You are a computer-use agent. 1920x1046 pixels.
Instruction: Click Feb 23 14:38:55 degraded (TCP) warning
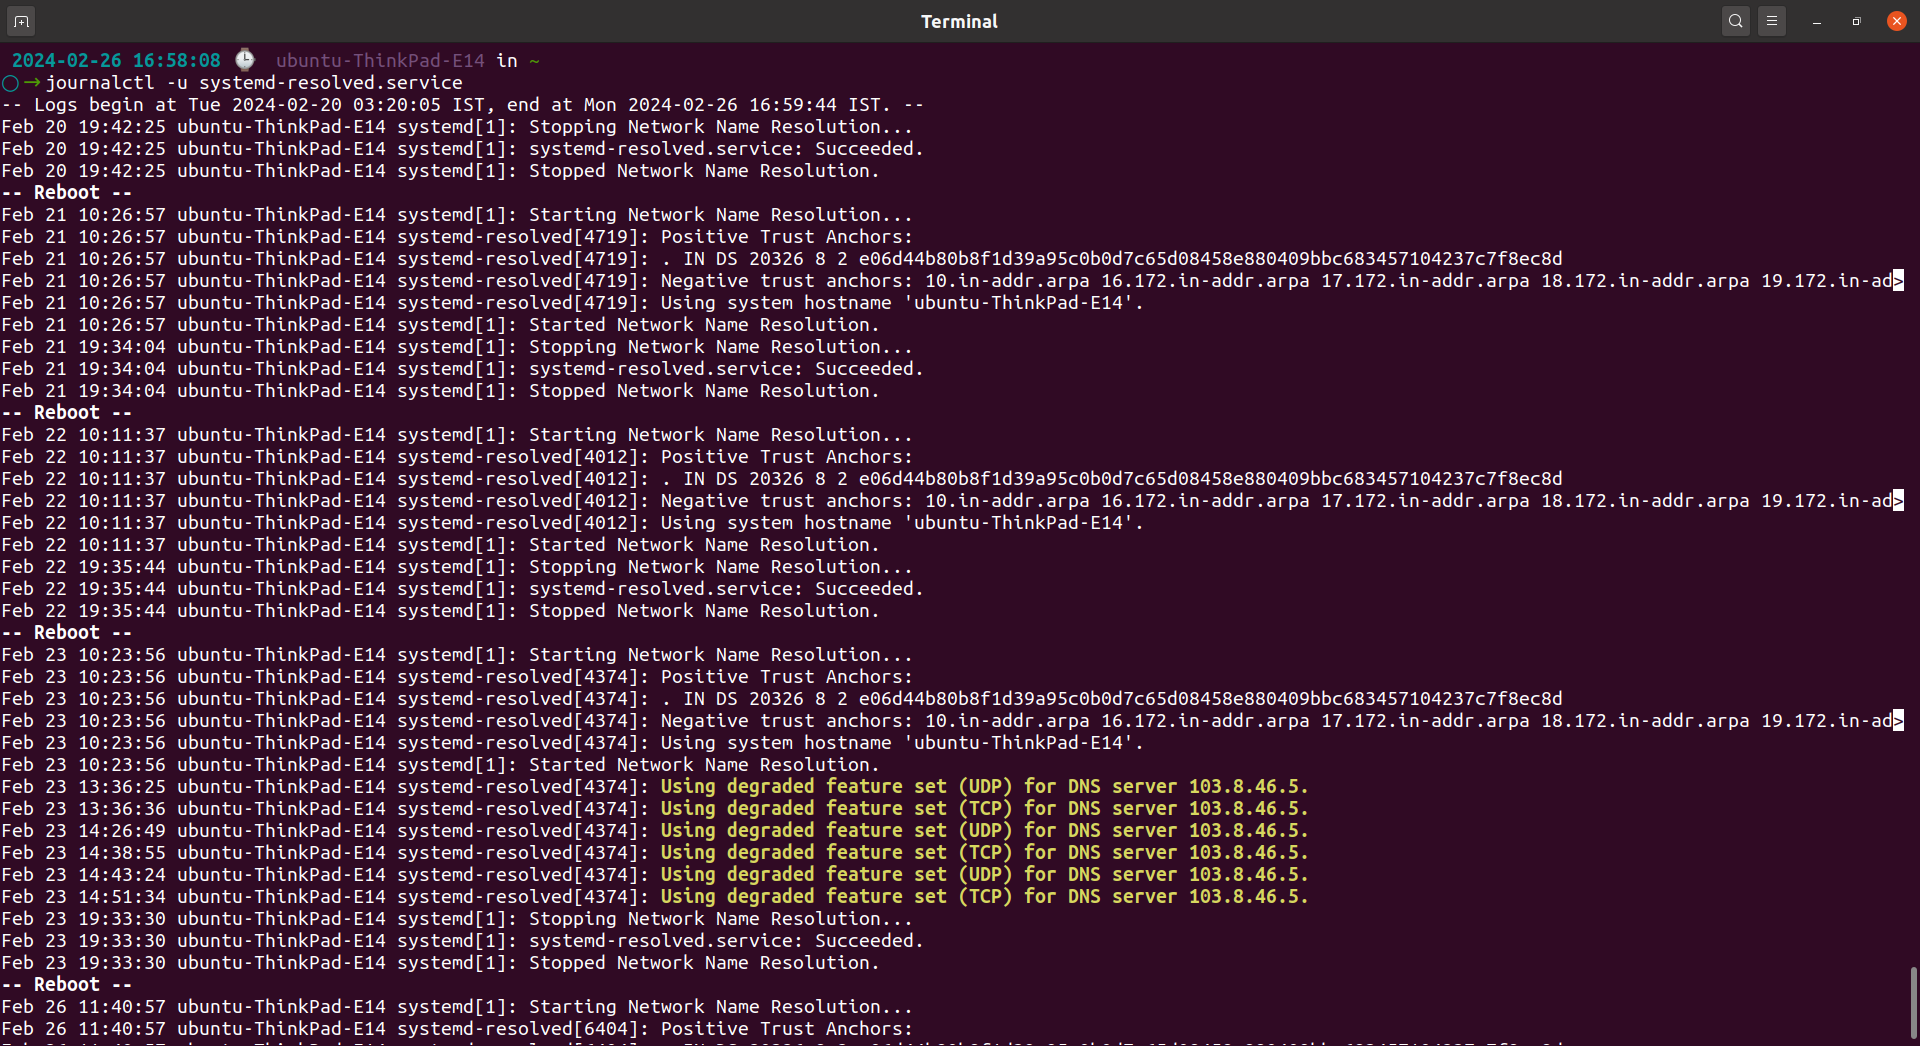coord(655,853)
